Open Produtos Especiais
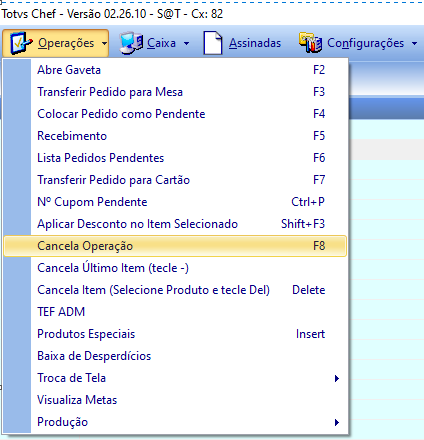The height and width of the screenshot is (440, 424). tap(175, 334)
